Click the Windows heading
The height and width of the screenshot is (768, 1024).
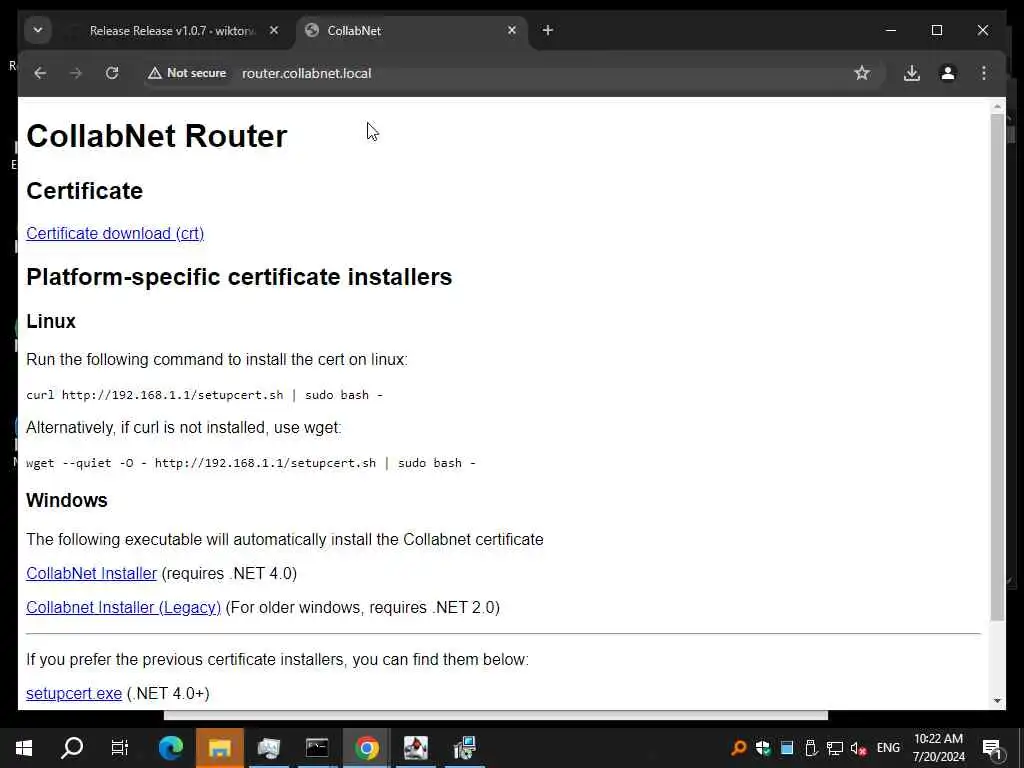67,500
